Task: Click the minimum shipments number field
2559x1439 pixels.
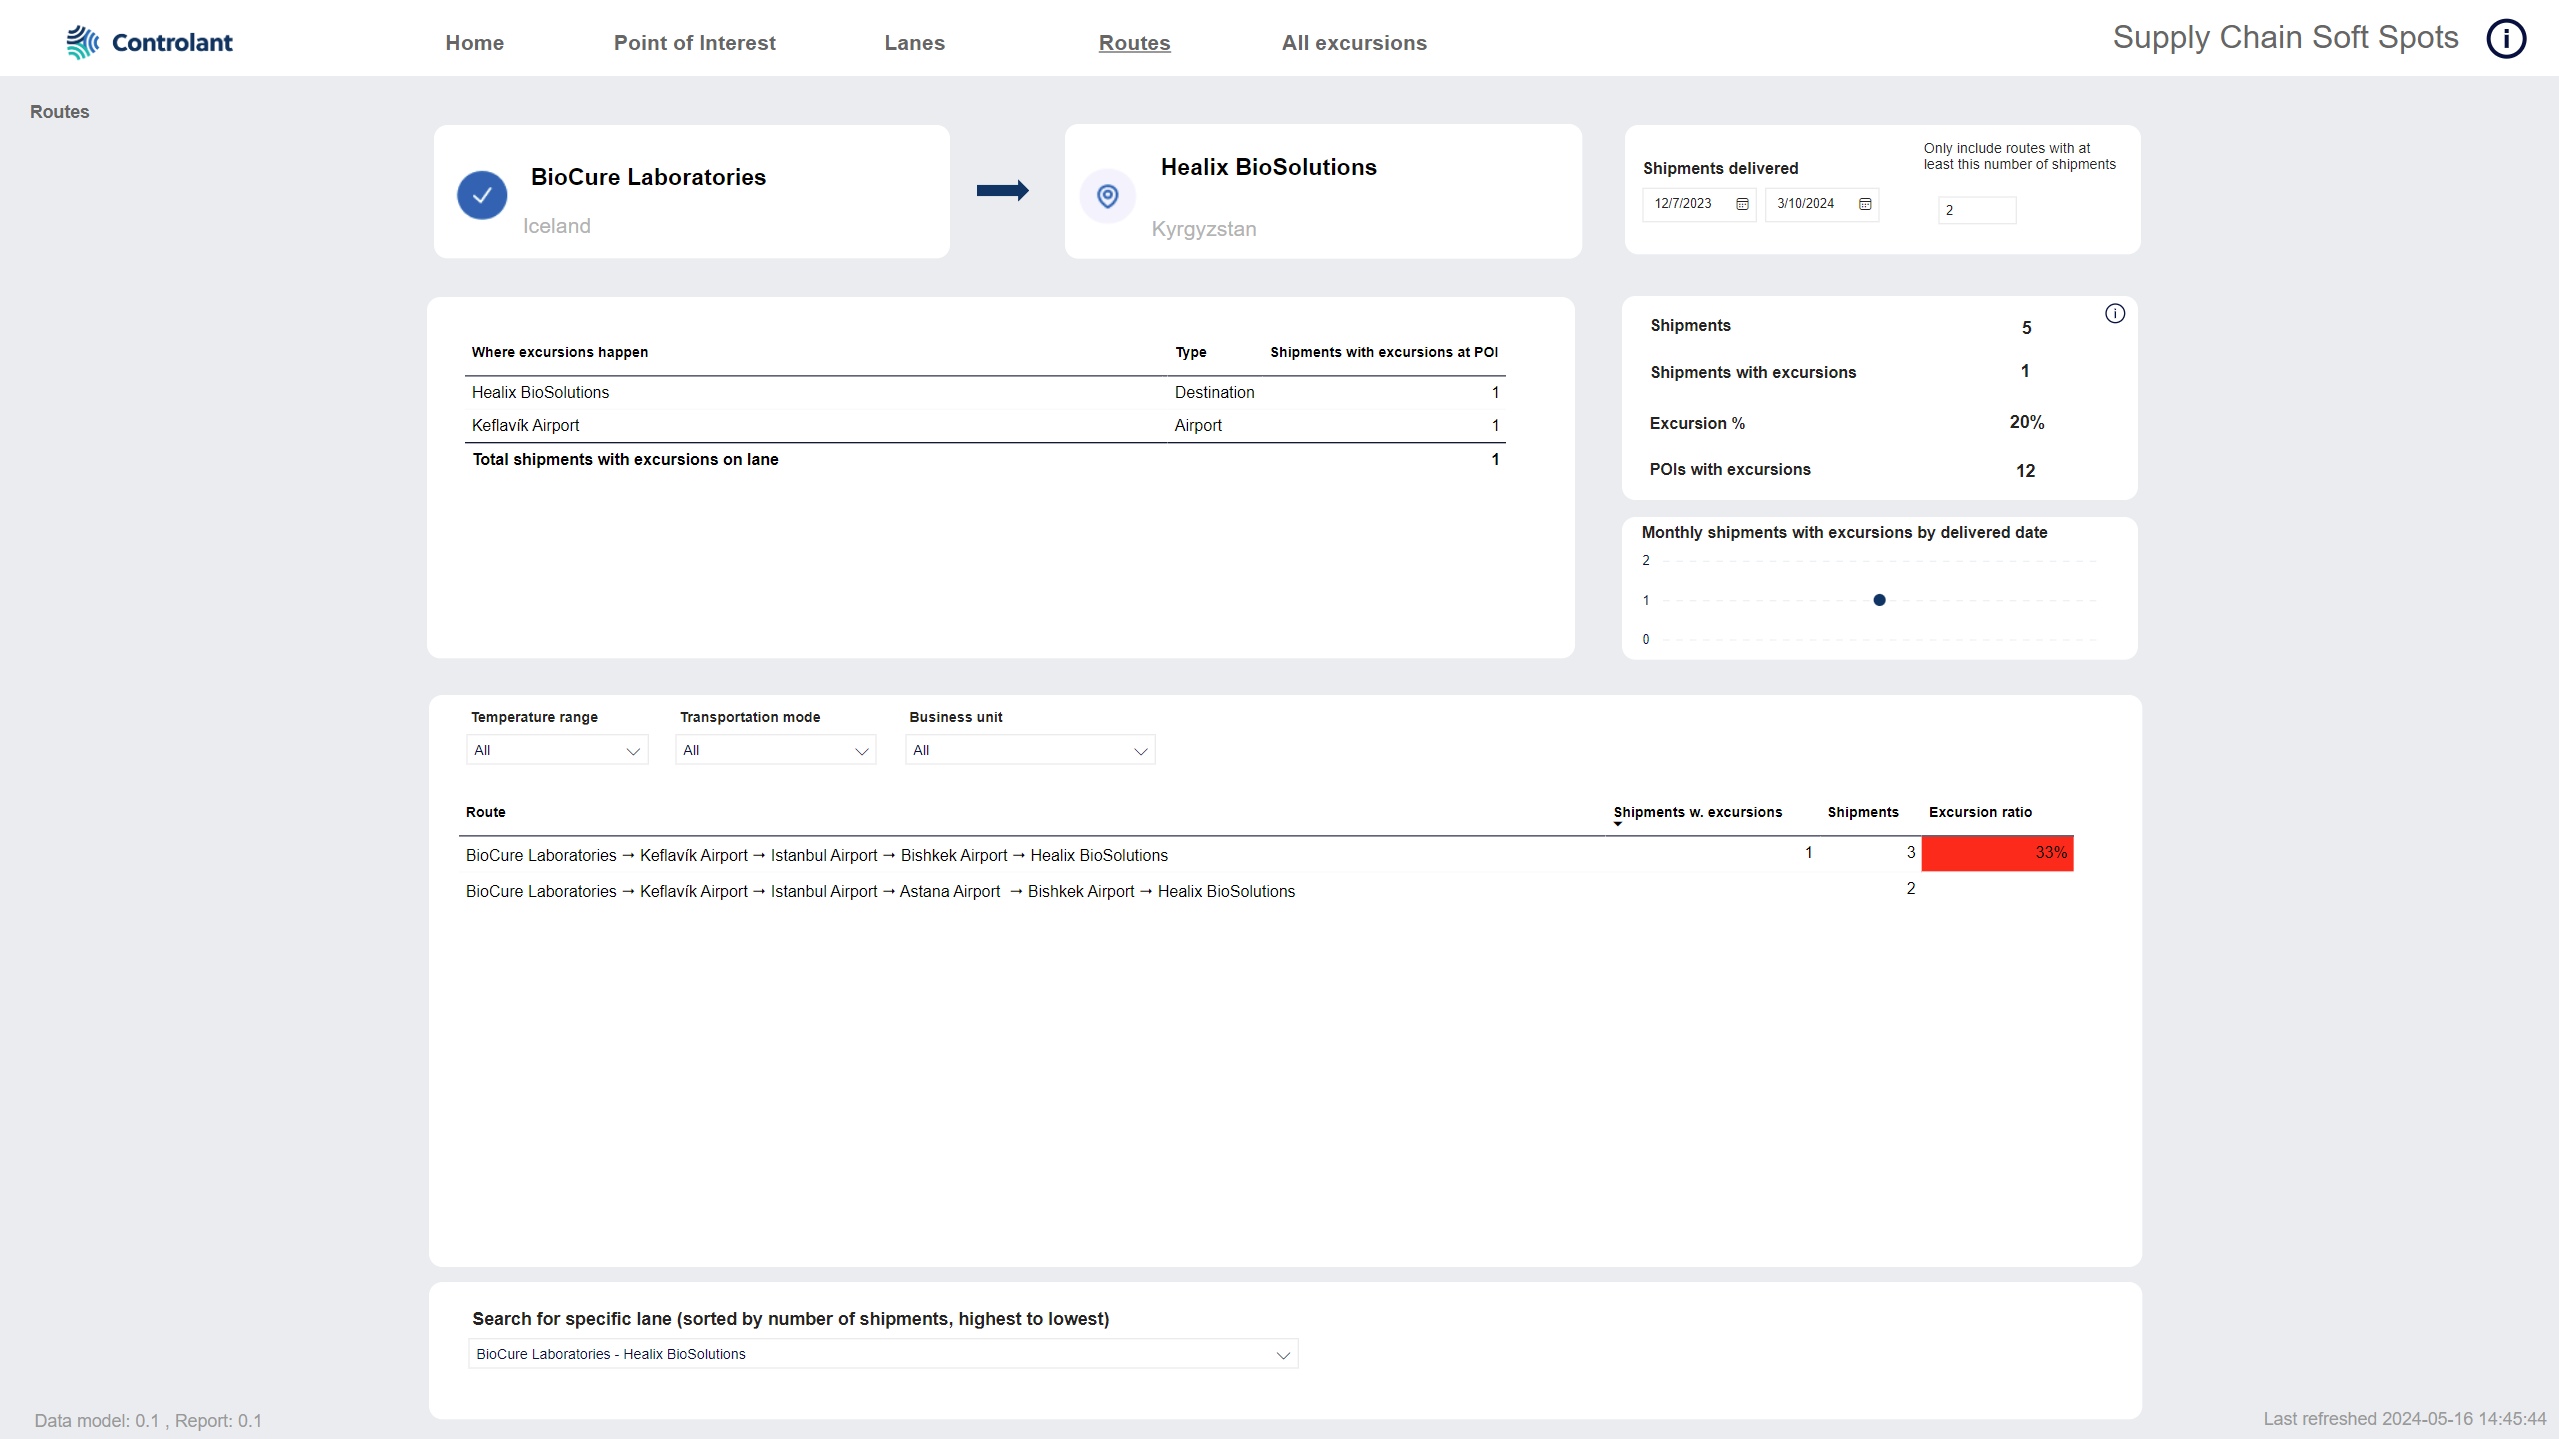Action: (1977, 210)
